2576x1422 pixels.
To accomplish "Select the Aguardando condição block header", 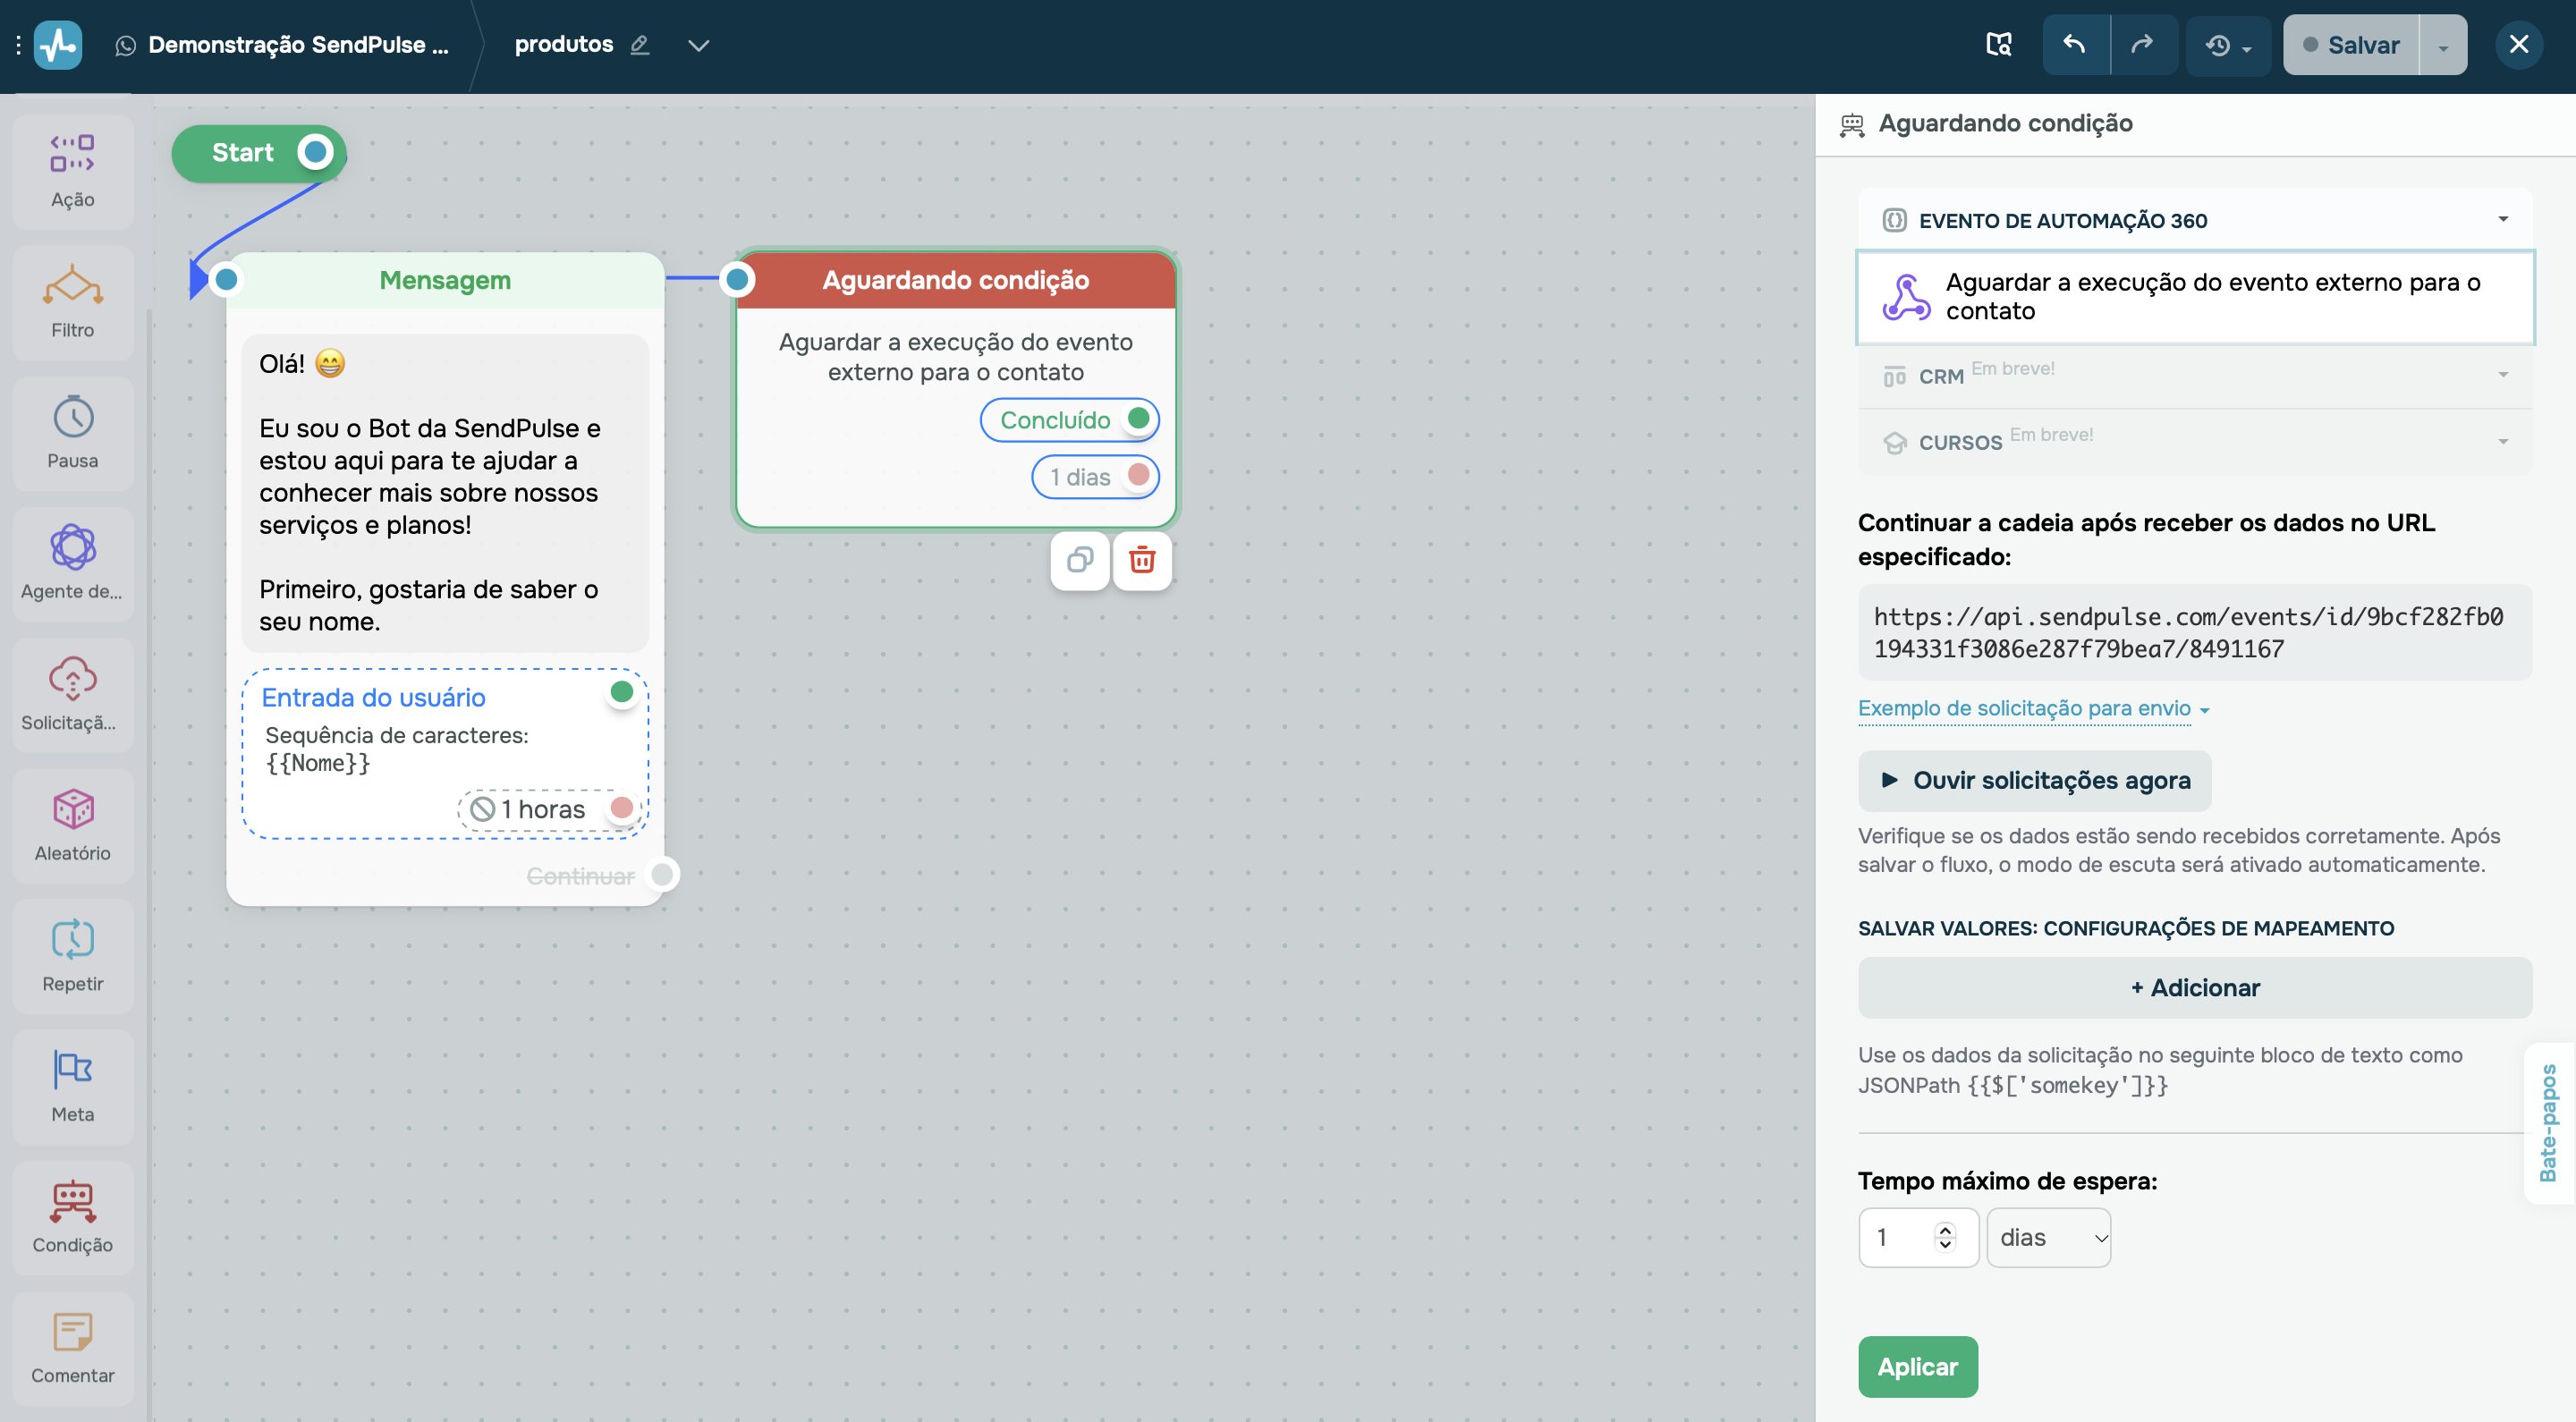I will [x=956, y=280].
